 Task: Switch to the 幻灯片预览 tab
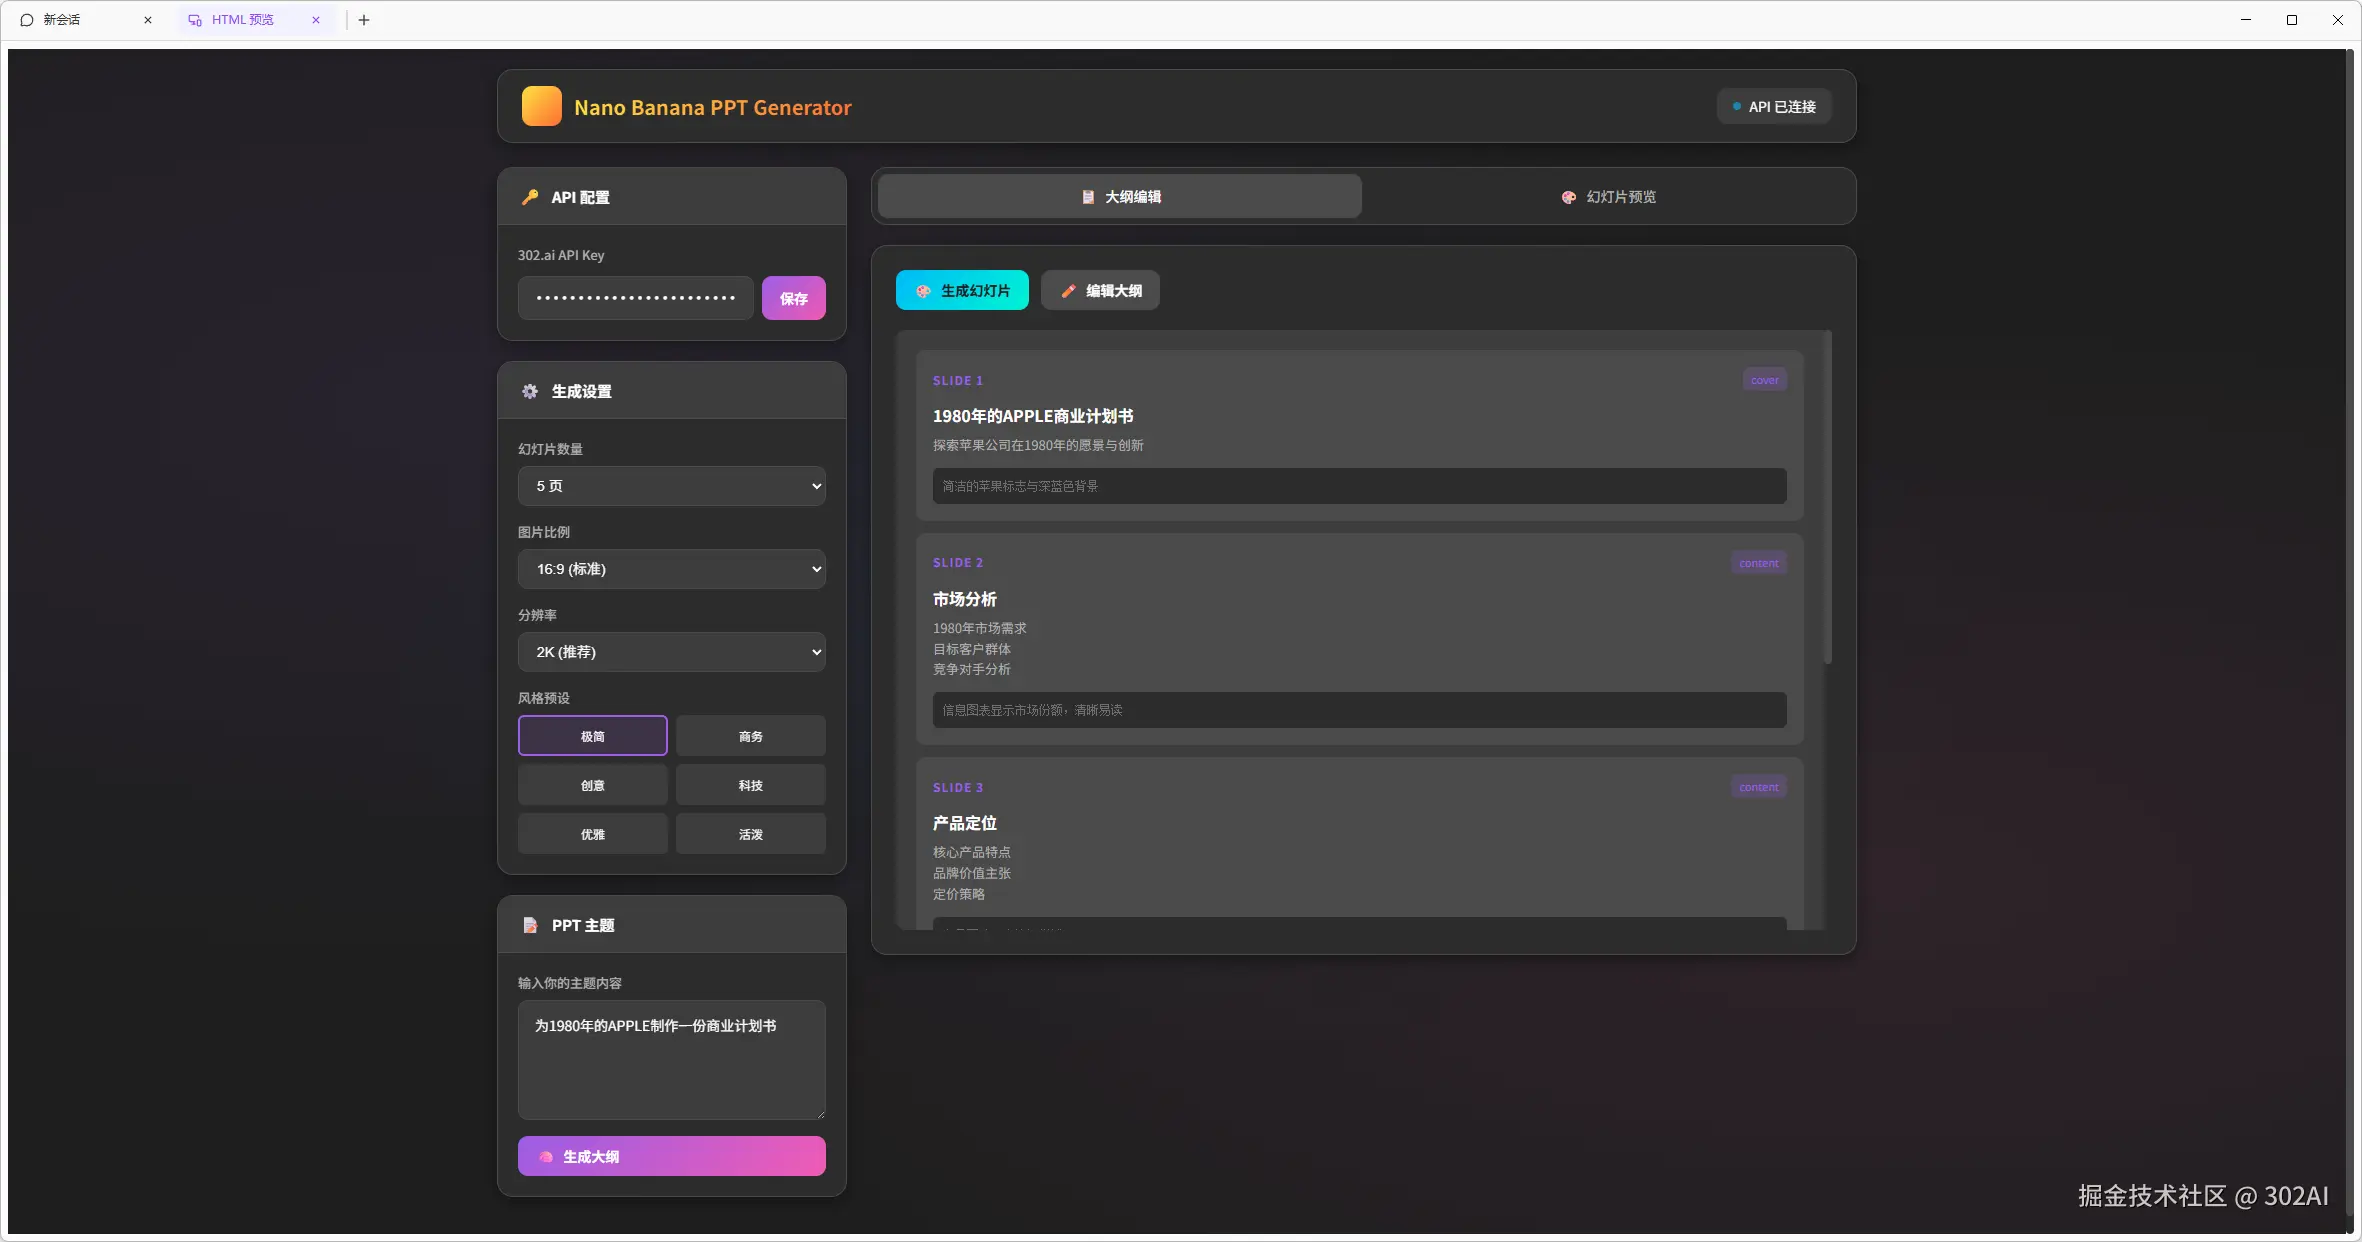(x=1608, y=197)
